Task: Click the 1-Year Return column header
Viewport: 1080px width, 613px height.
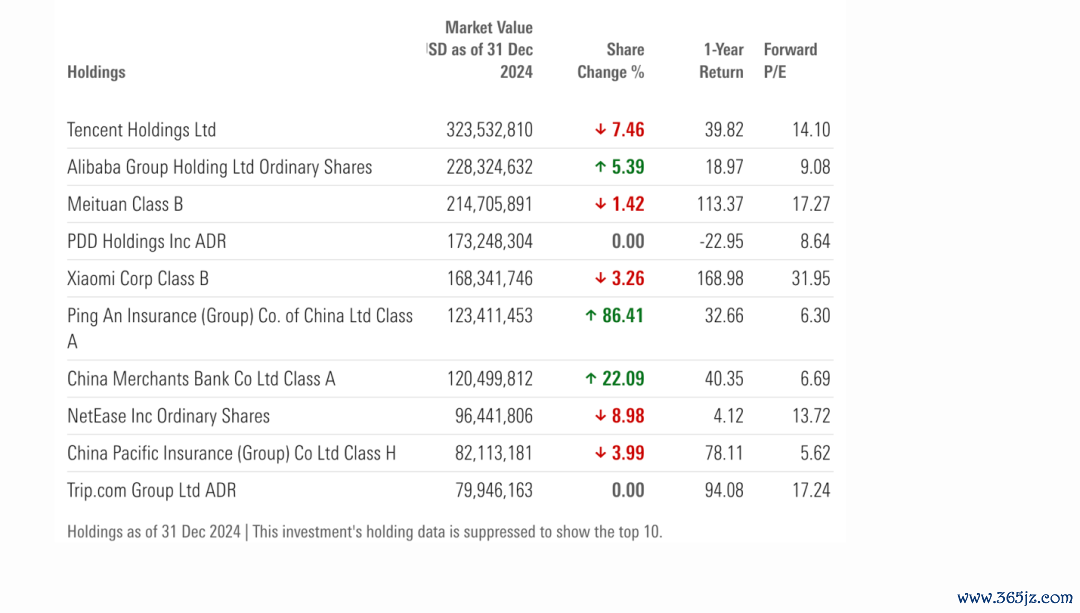Action: tap(721, 61)
